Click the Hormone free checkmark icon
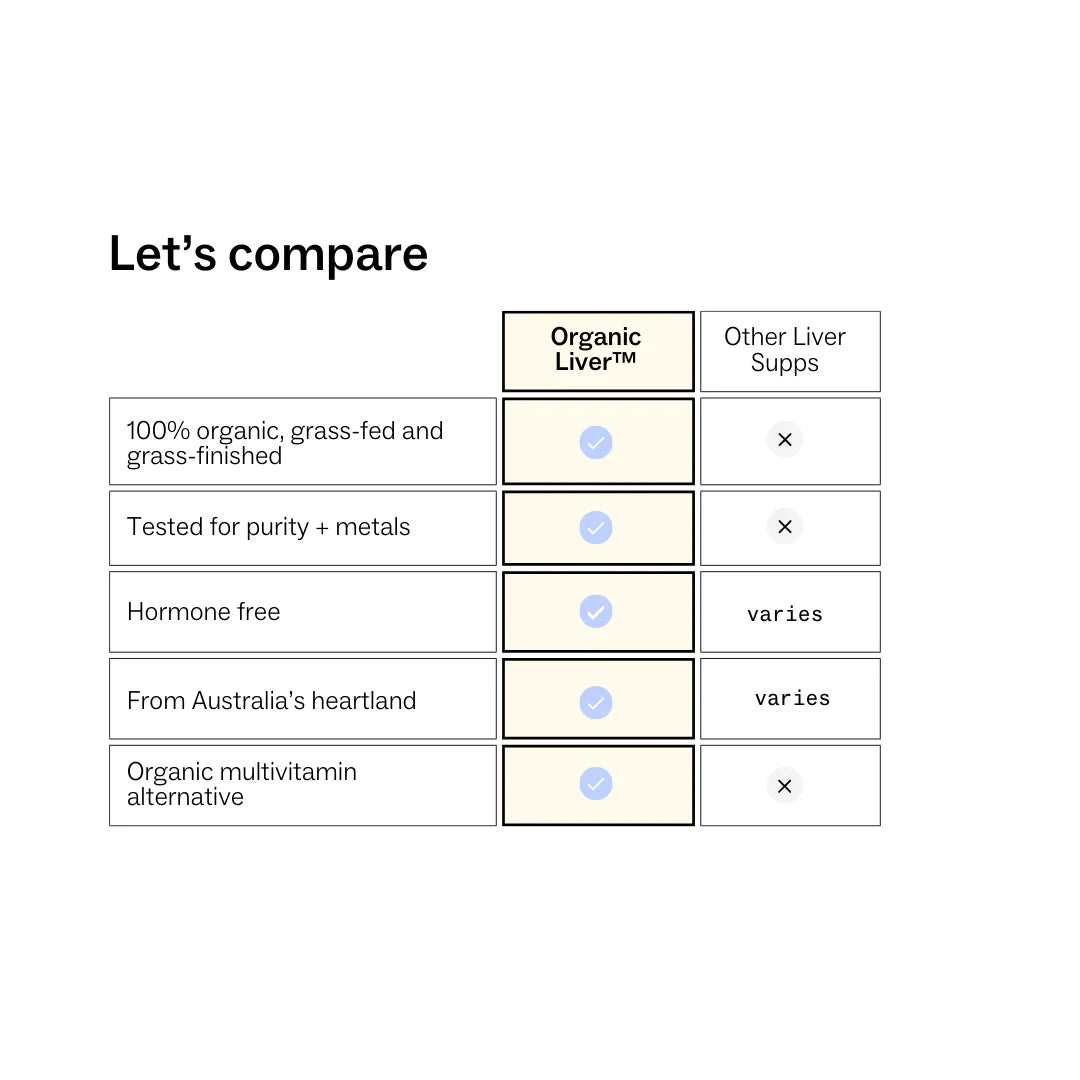This screenshot has width=1080, height=1080. pos(596,612)
